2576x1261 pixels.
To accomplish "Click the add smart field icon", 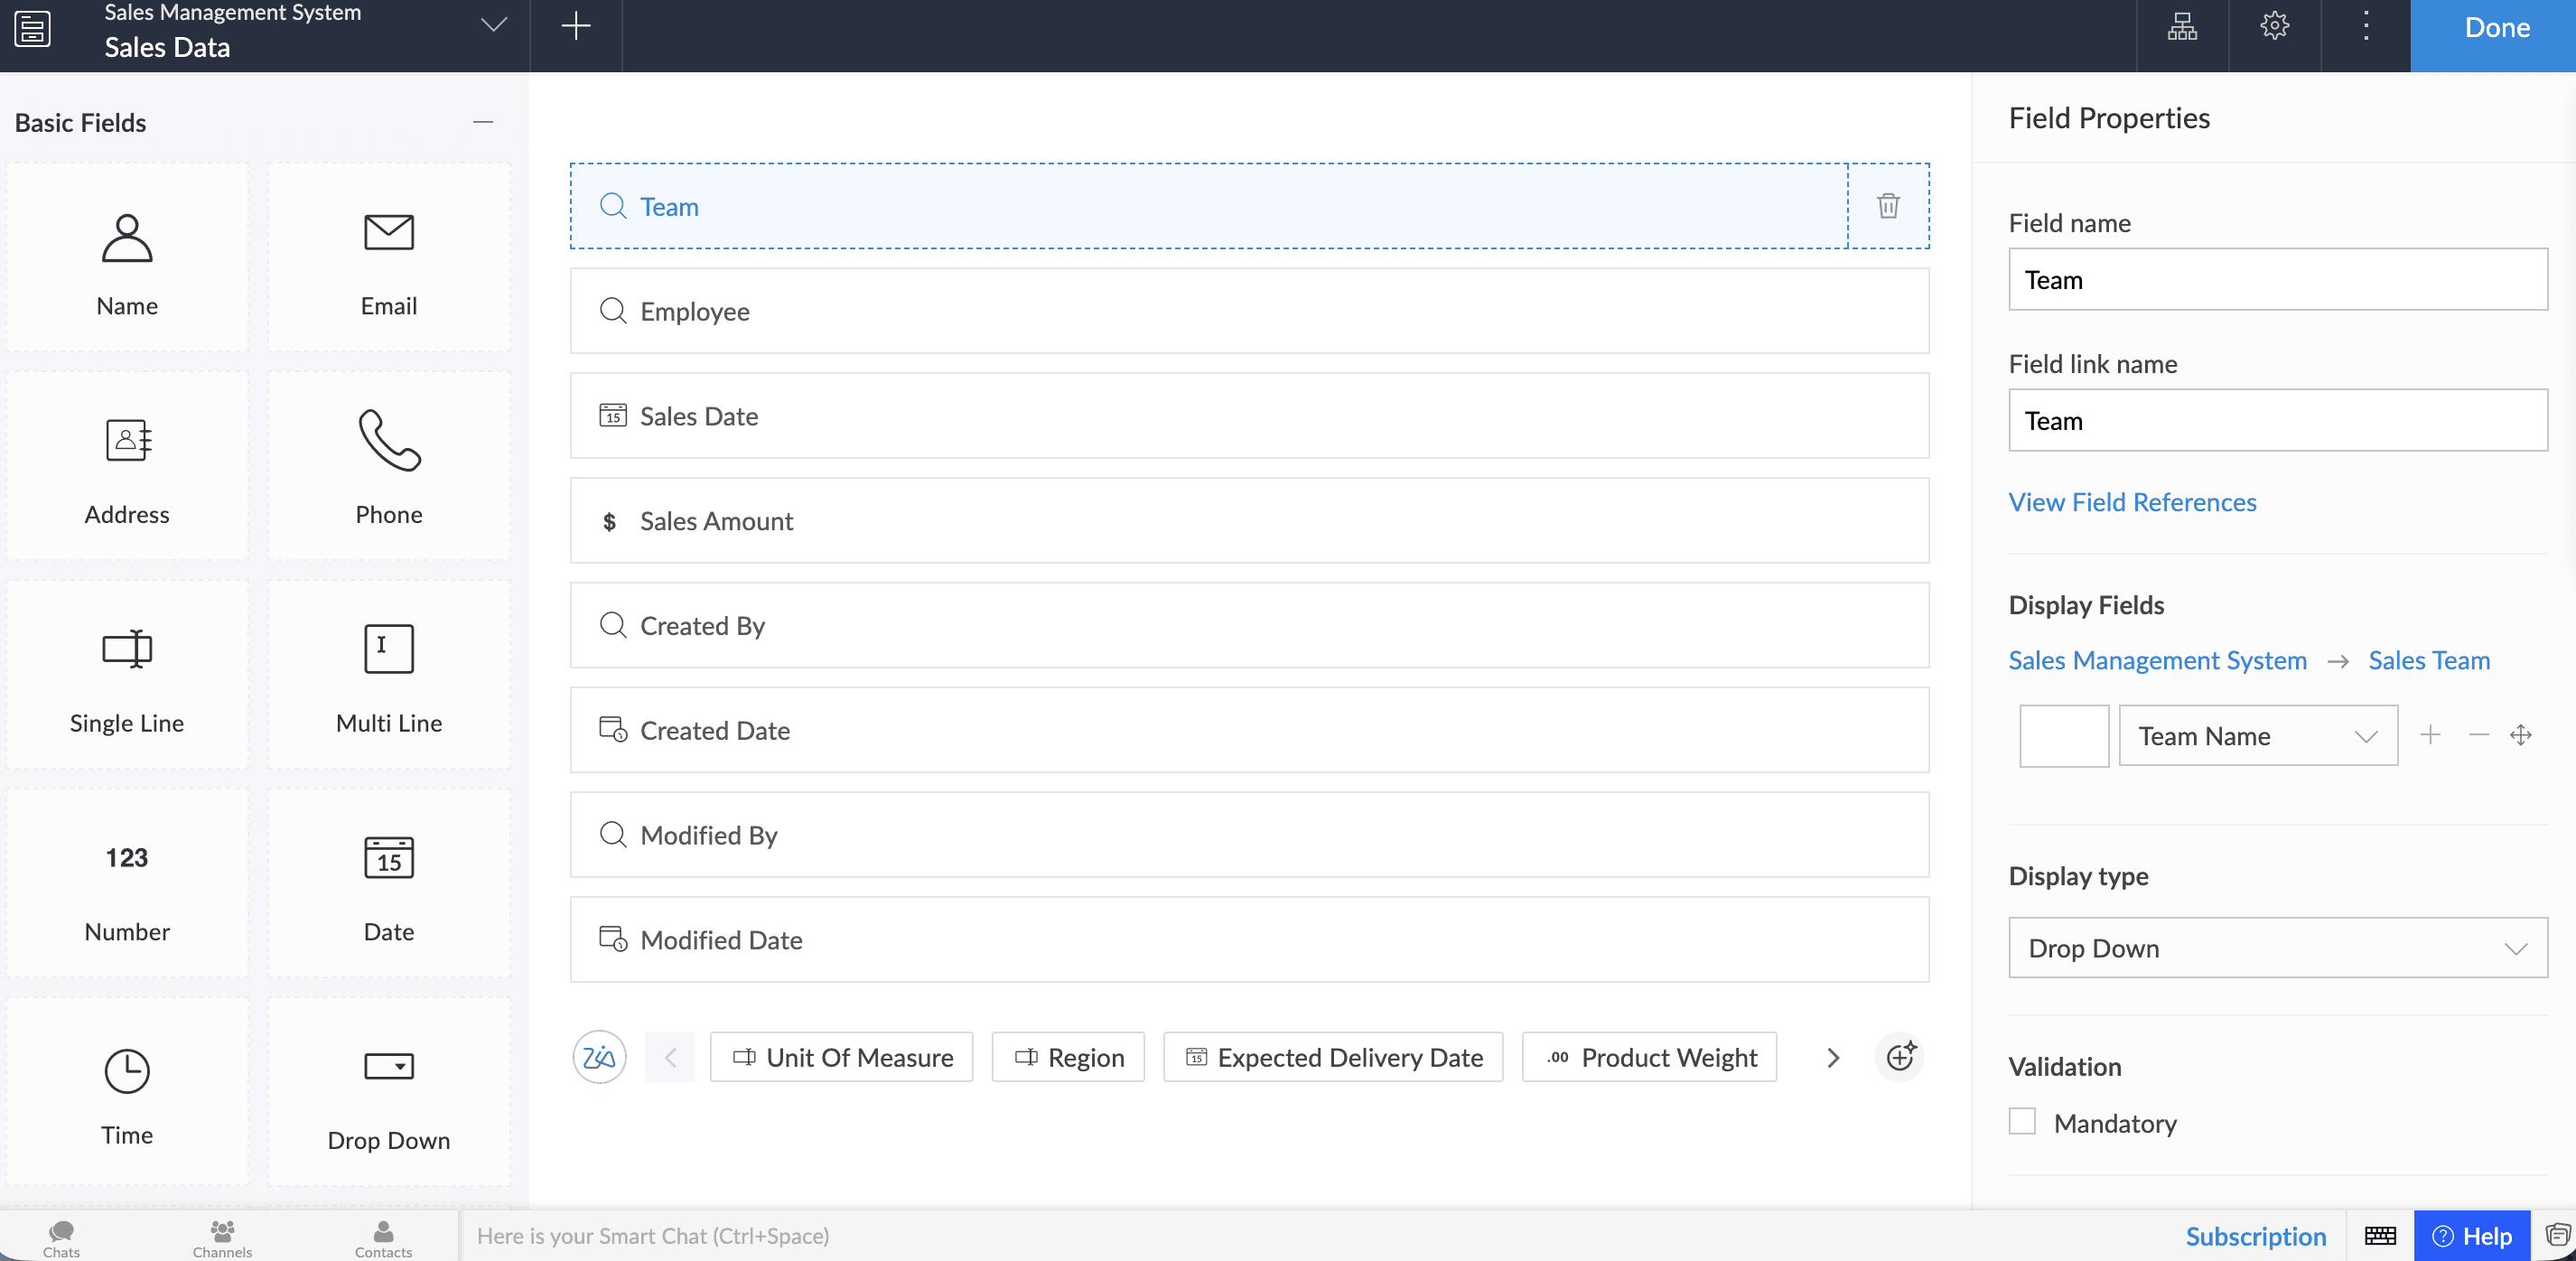I will tap(1899, 1057).
